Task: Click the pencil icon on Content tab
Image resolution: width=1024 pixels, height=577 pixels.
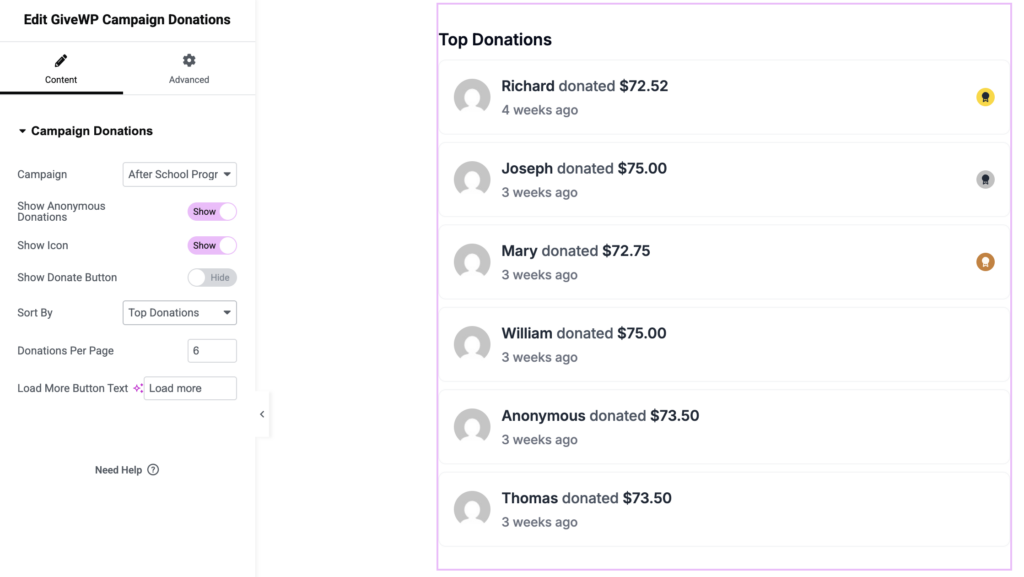Action: click(61, 61)
